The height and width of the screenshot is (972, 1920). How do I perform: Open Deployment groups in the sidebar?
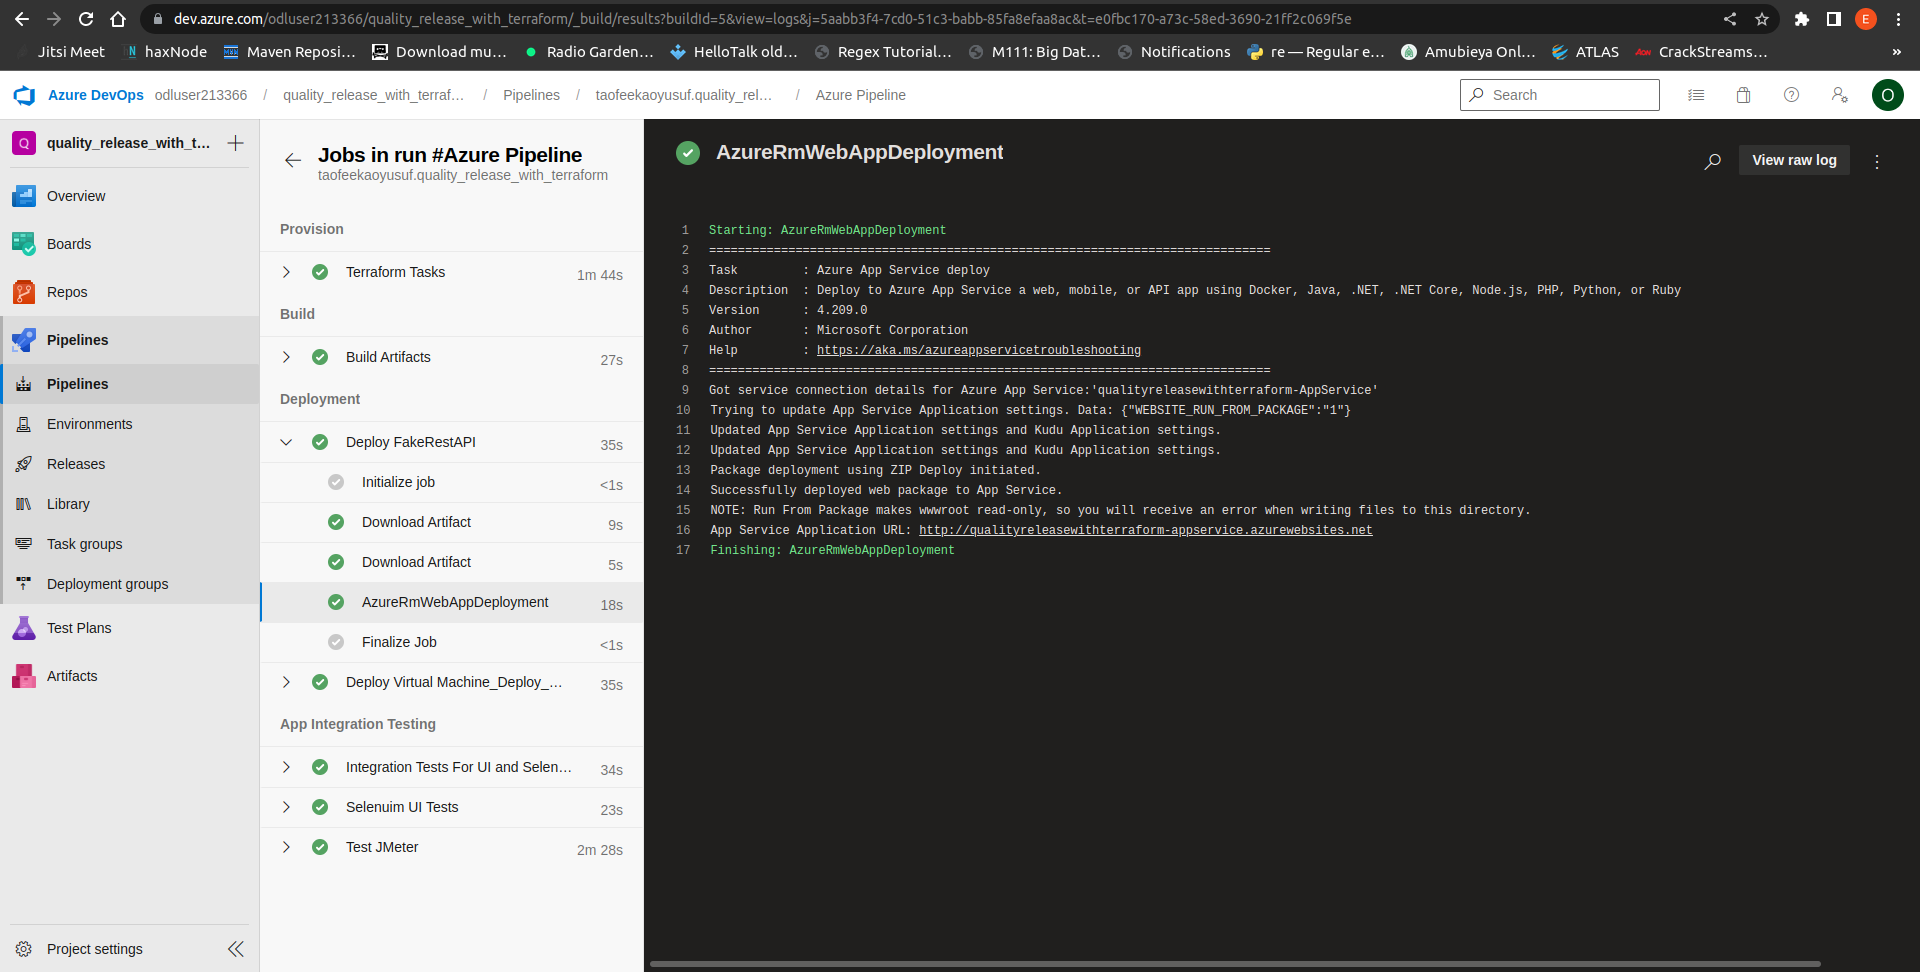130,584
